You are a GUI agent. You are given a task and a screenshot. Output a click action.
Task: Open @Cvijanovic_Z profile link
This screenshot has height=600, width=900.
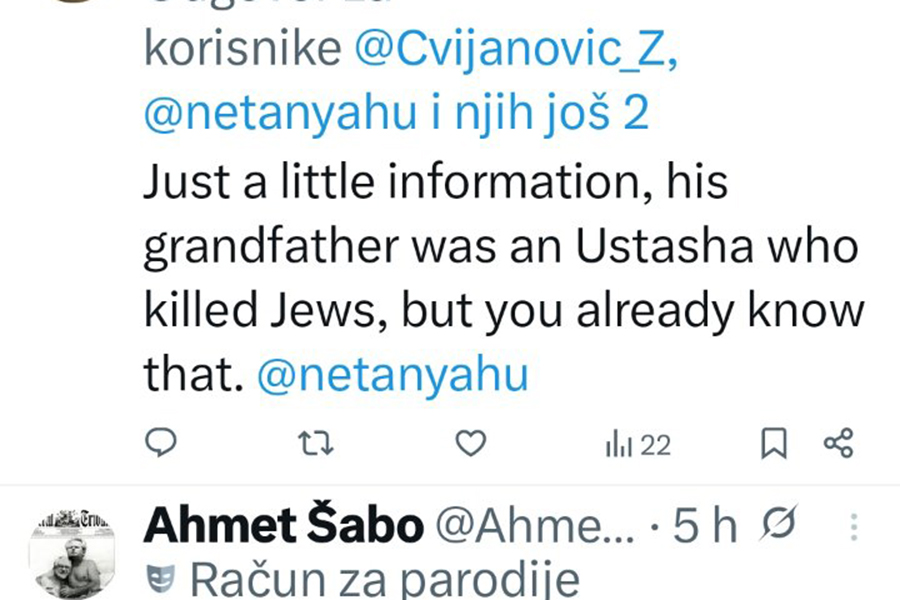click(516, 52)
